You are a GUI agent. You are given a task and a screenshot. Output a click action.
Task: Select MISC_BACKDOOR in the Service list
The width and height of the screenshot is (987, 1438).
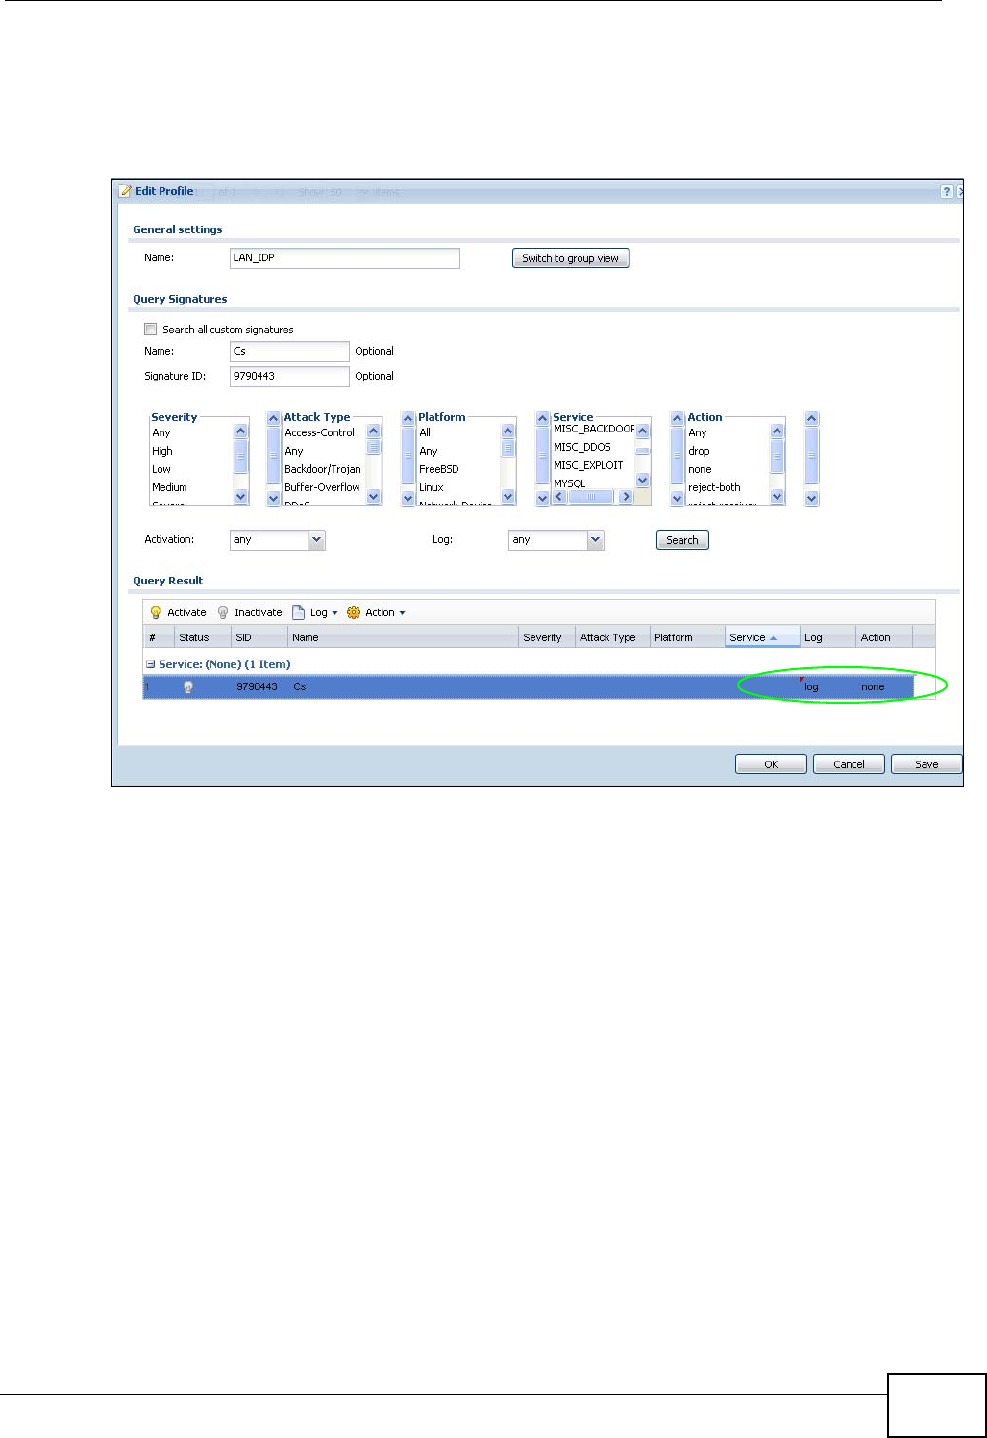click(594, 429)
